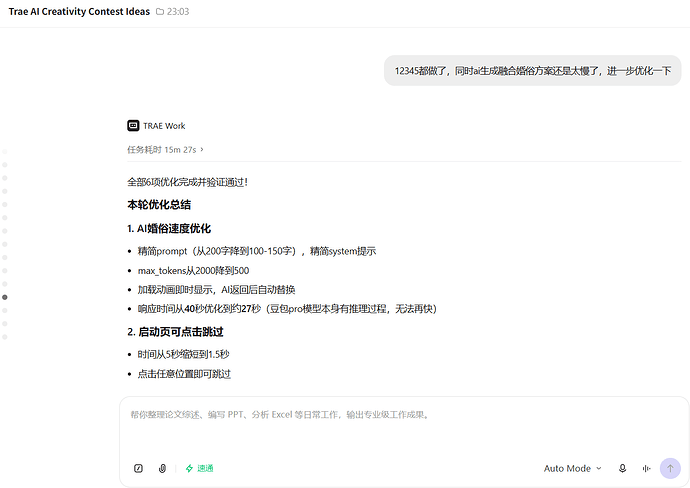The image size is (690, 488).
Task: Click the voice waveform icon
Action: (x=646, y=468)
